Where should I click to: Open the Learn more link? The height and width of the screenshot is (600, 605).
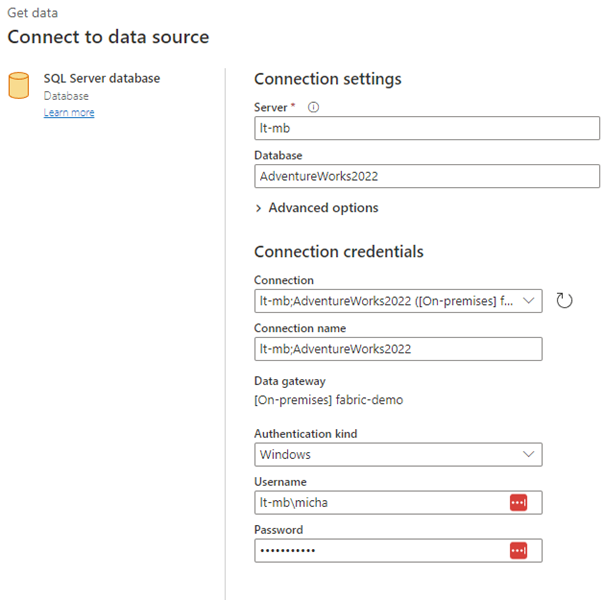click(x=69, y=112)
